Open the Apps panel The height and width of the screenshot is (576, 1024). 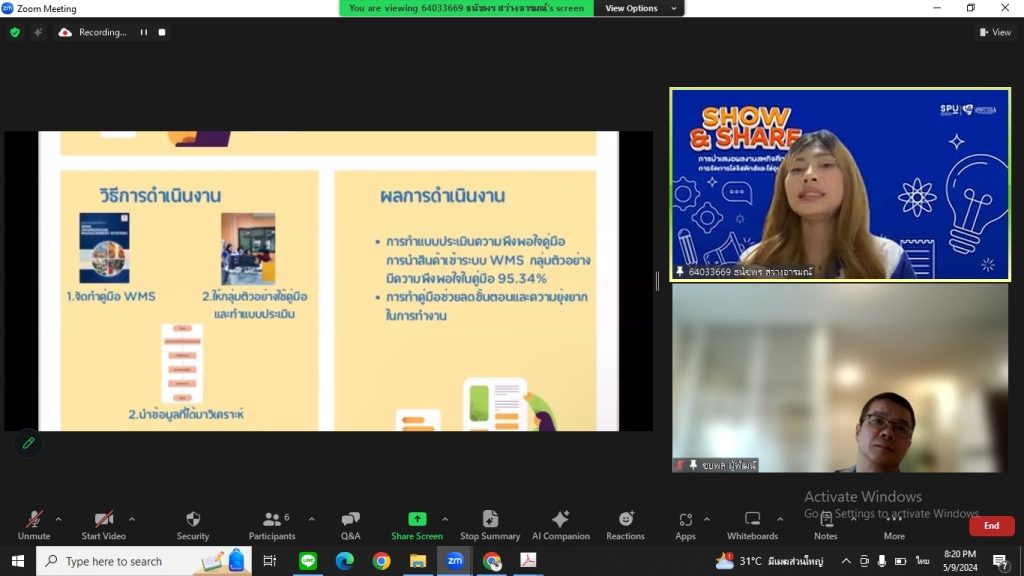pyautogui.click(x=685, y=525)
